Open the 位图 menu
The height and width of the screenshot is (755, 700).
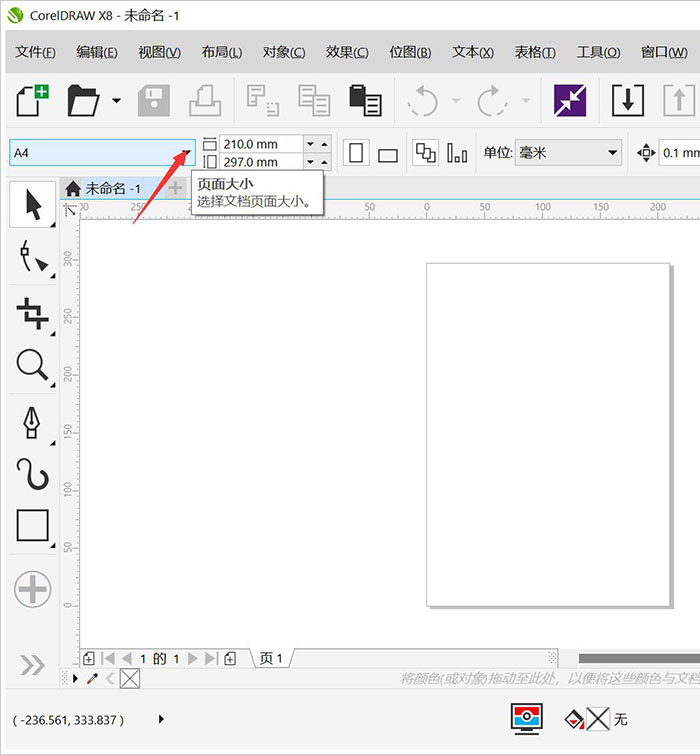410,52
